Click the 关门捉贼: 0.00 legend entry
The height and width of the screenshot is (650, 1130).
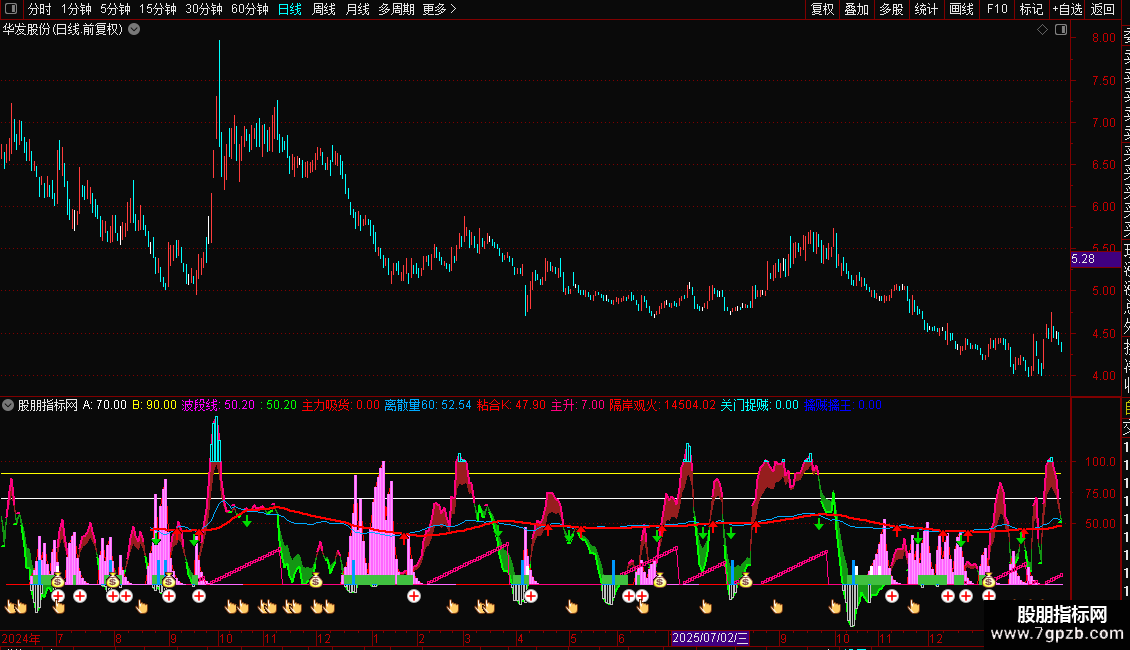(760, 405)
